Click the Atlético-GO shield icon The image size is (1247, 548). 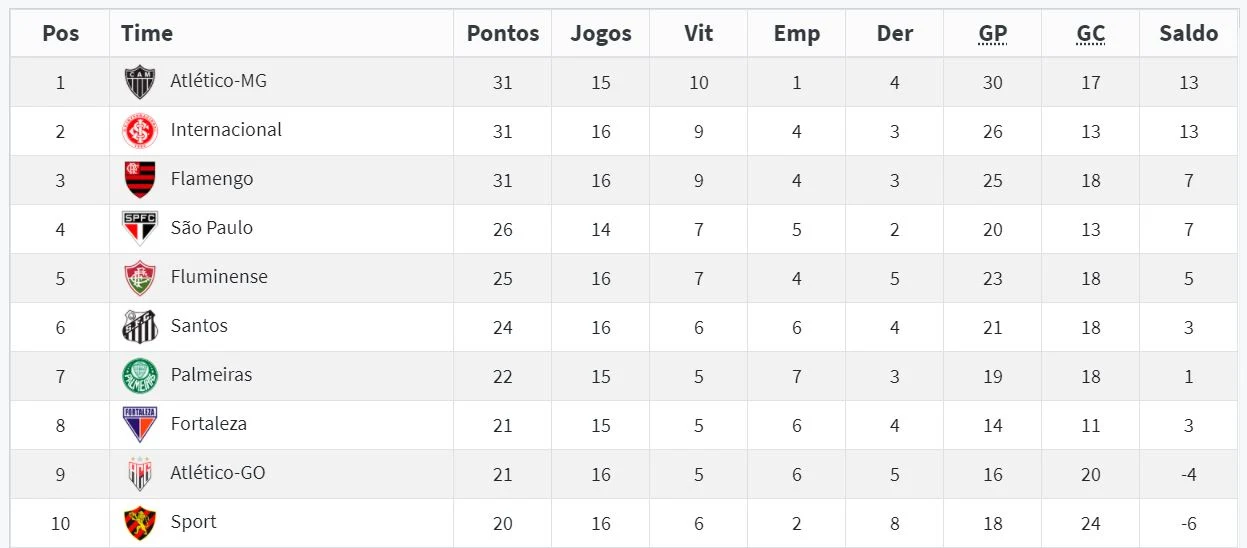(x=140, y=474)
